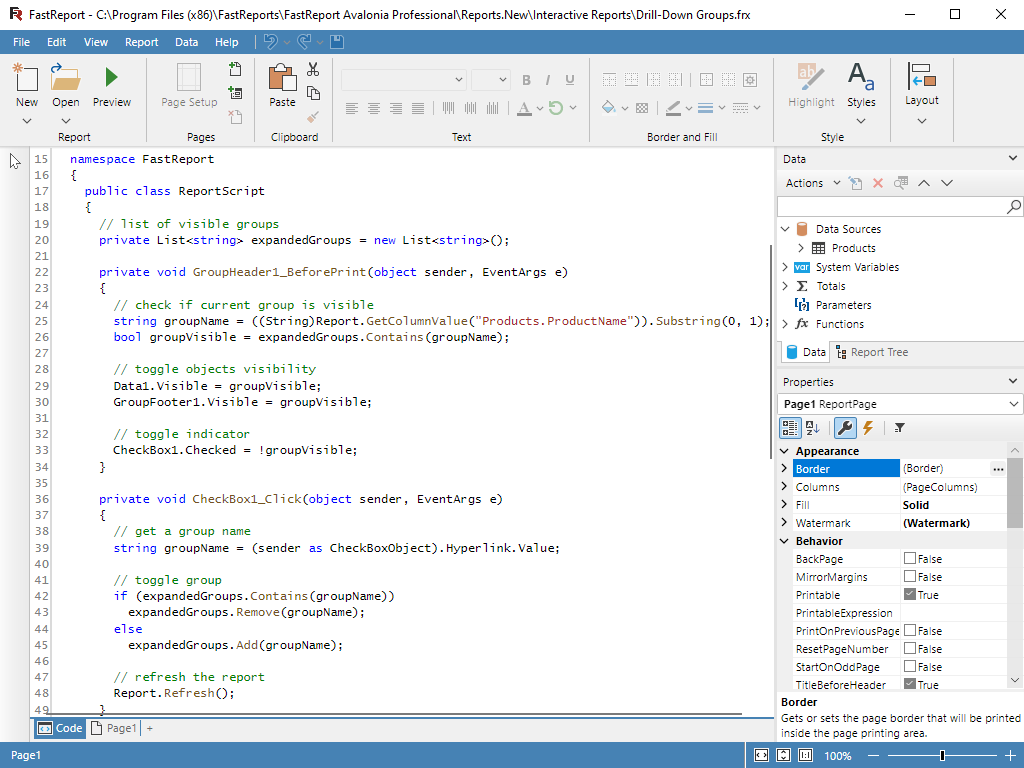The width and height of the screenshot is (1024, 768).
Task: Run the report with the Preview button
Action: coord(111,86)
